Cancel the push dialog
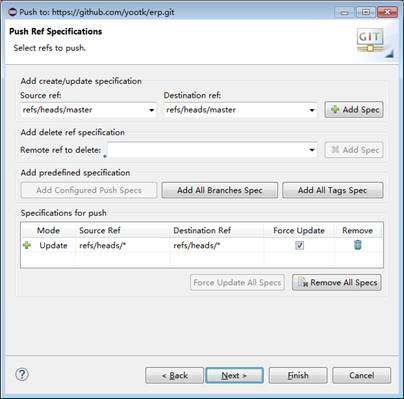The height and width of the screenshot is (399, 404). [361, 375]
